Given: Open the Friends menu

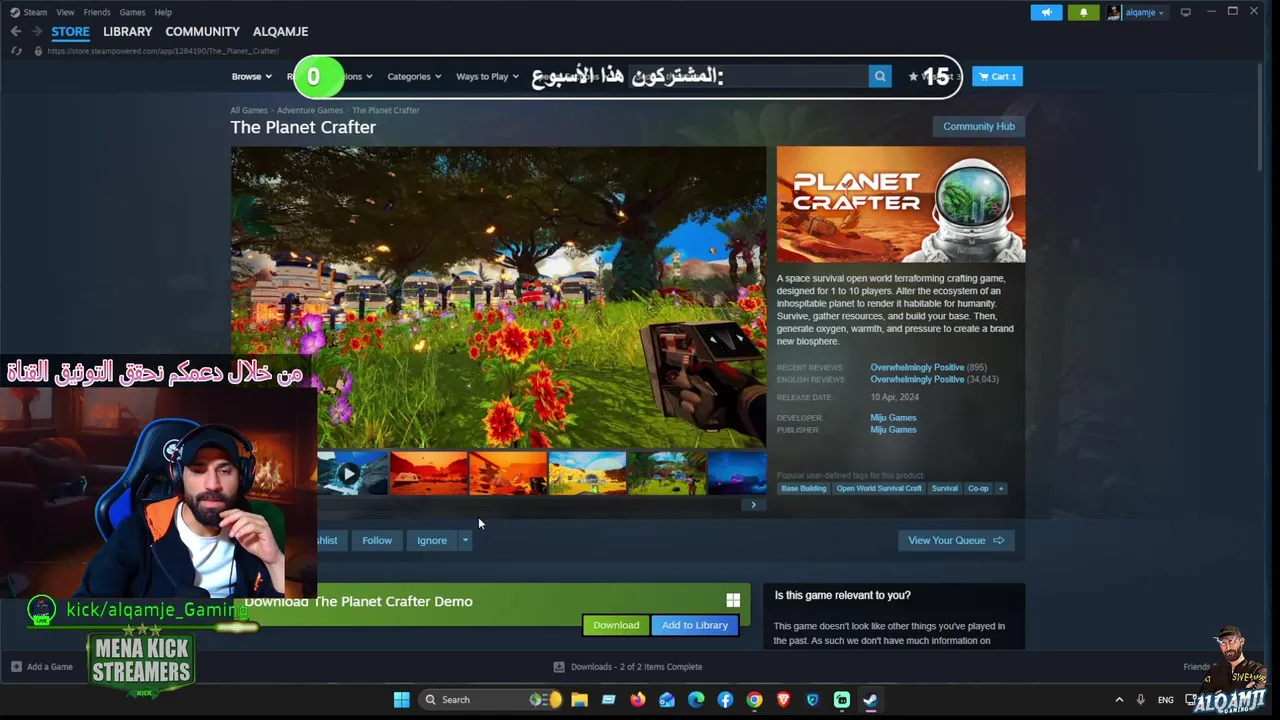Looking at the screenshot, I should [x=97, y=12].
